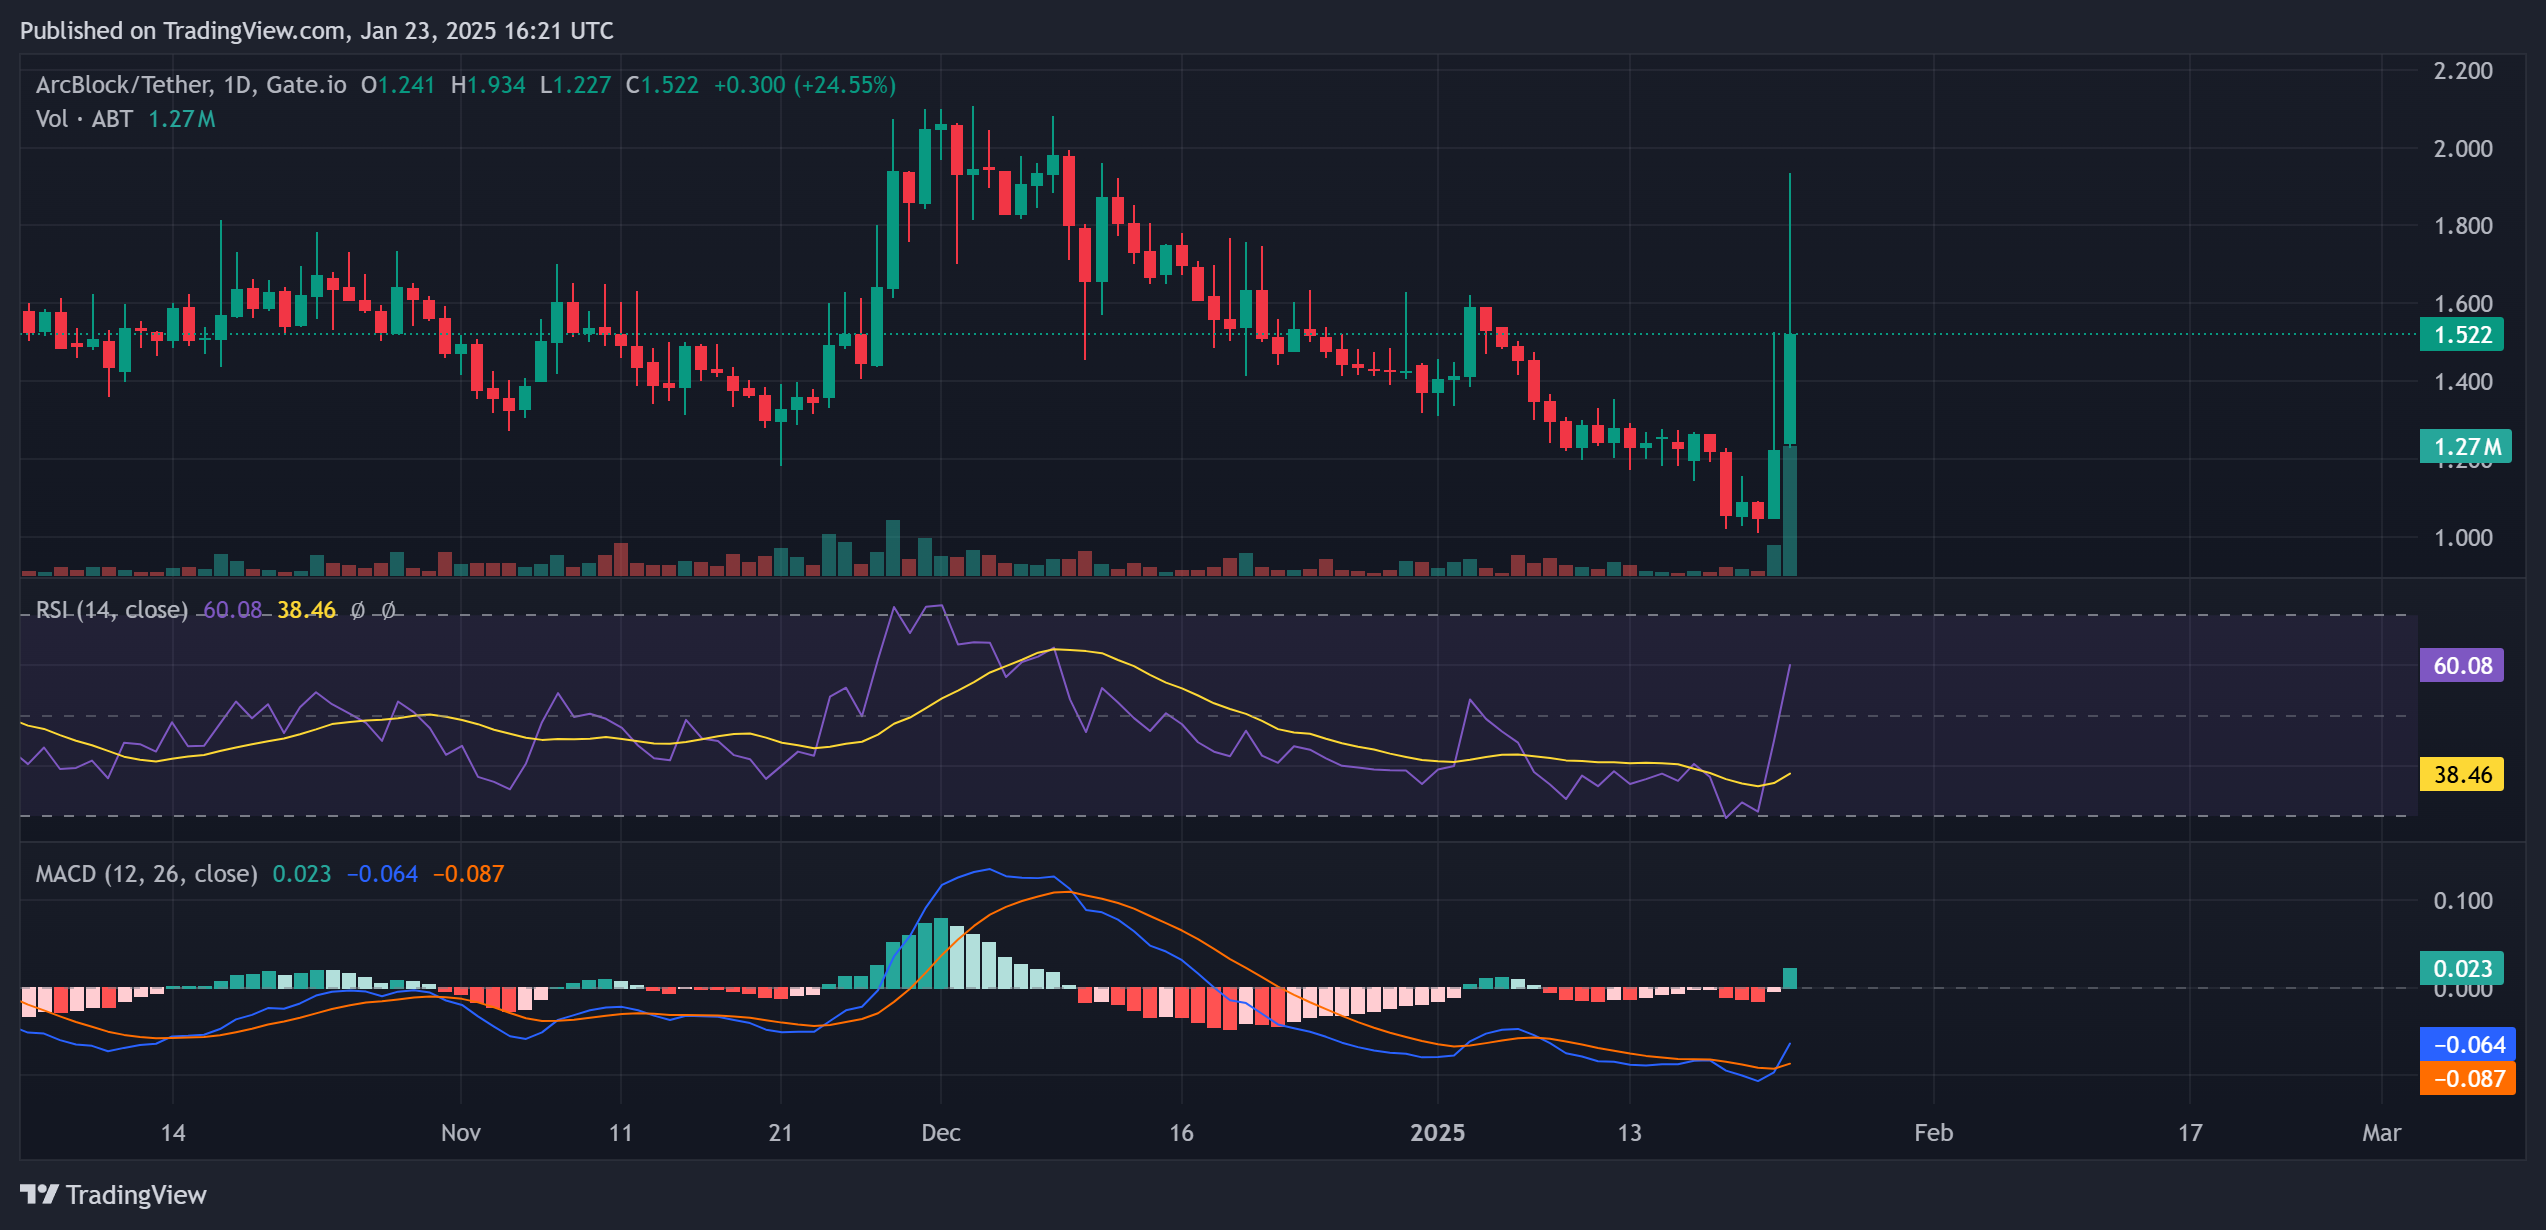Click the RSI (14, close) indicator legend
Image resolution: width=2546 pixels, height=1230 pixels.
point(111,610)
